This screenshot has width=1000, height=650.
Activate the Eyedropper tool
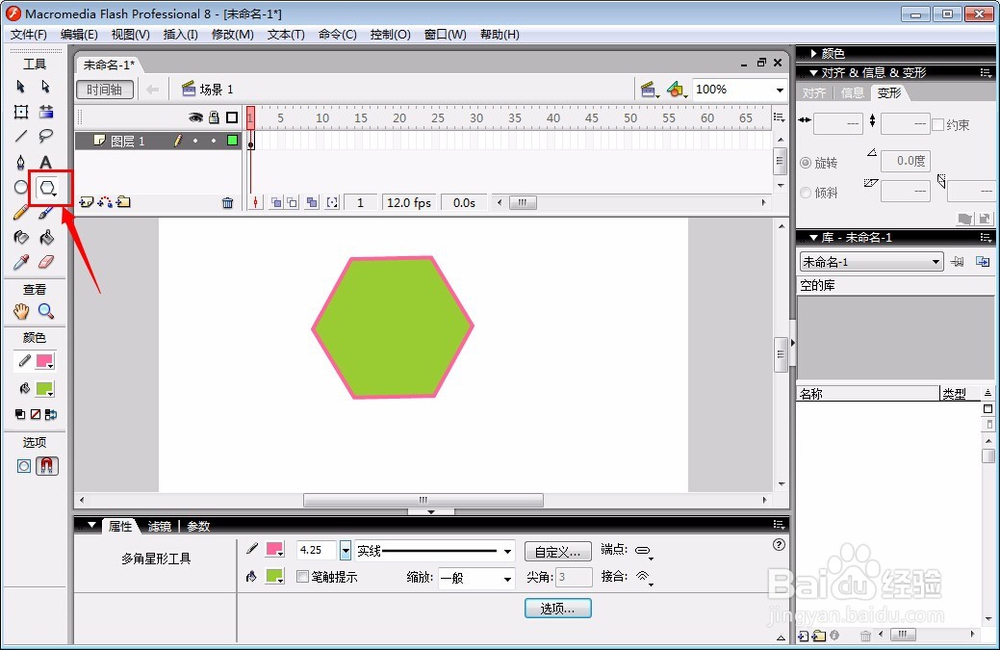pos(21,262)
